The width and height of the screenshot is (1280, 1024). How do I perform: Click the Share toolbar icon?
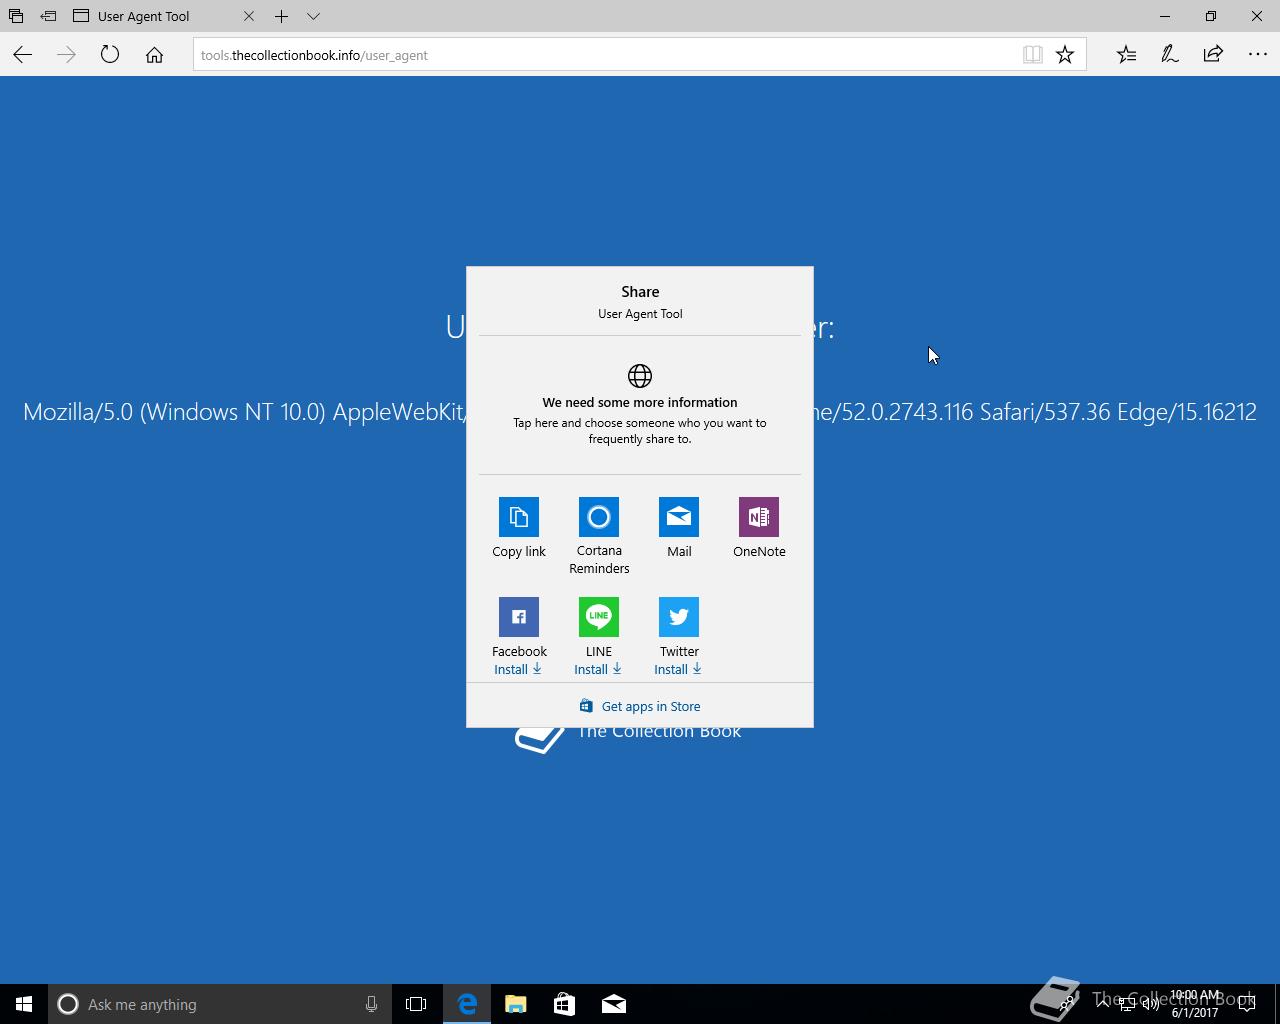(1213, 55)
